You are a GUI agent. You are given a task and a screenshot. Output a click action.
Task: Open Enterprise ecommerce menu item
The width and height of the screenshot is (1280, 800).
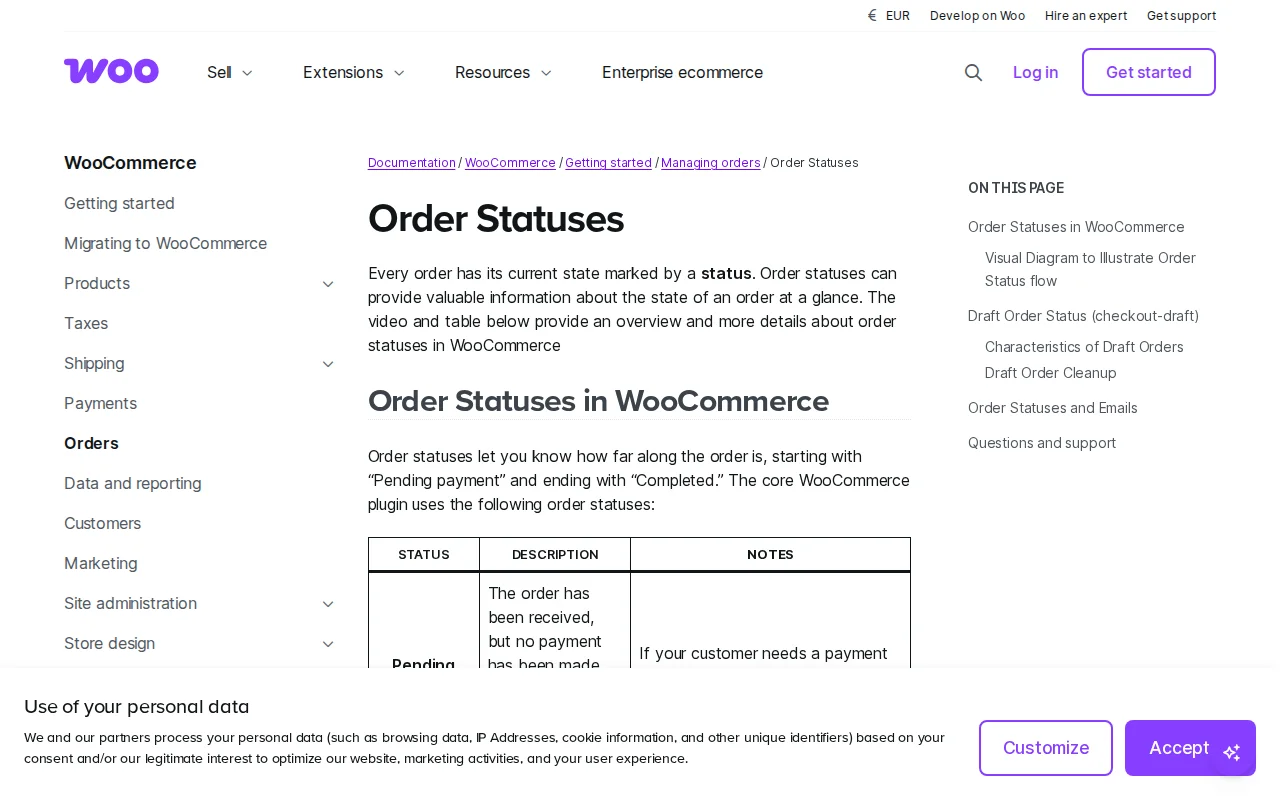[x=682, y=72]
